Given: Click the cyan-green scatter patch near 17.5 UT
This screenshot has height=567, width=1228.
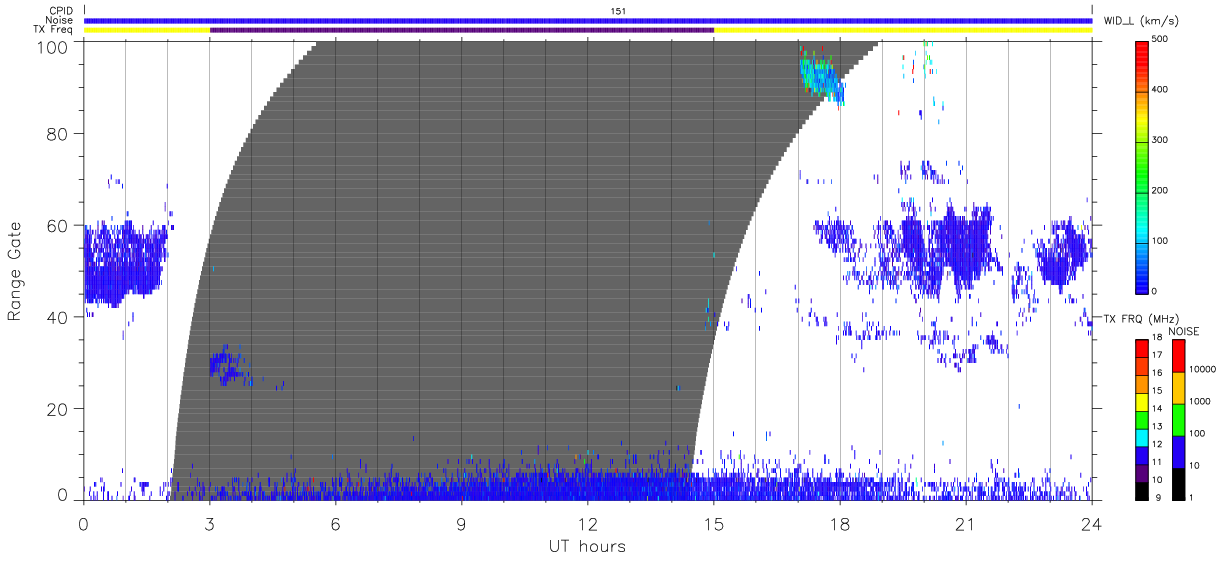Looking at the screenshot, I should tap(821, 77).
